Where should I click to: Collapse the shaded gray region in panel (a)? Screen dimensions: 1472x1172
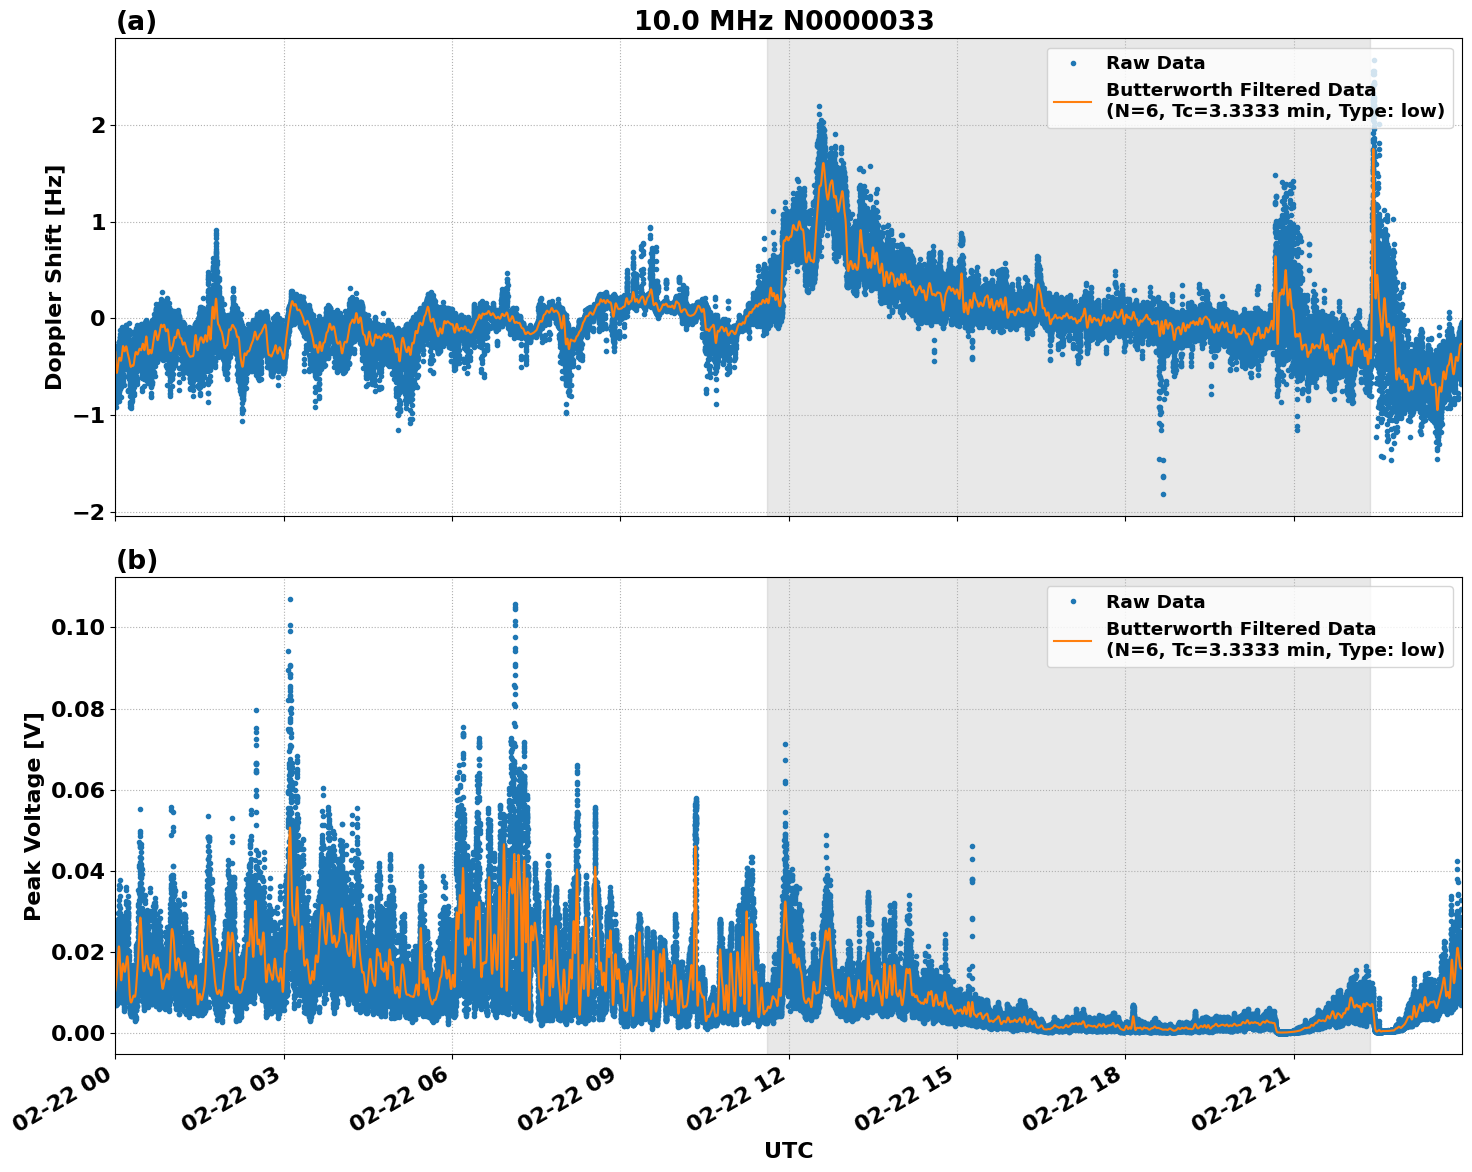[x=1070, y=450]
